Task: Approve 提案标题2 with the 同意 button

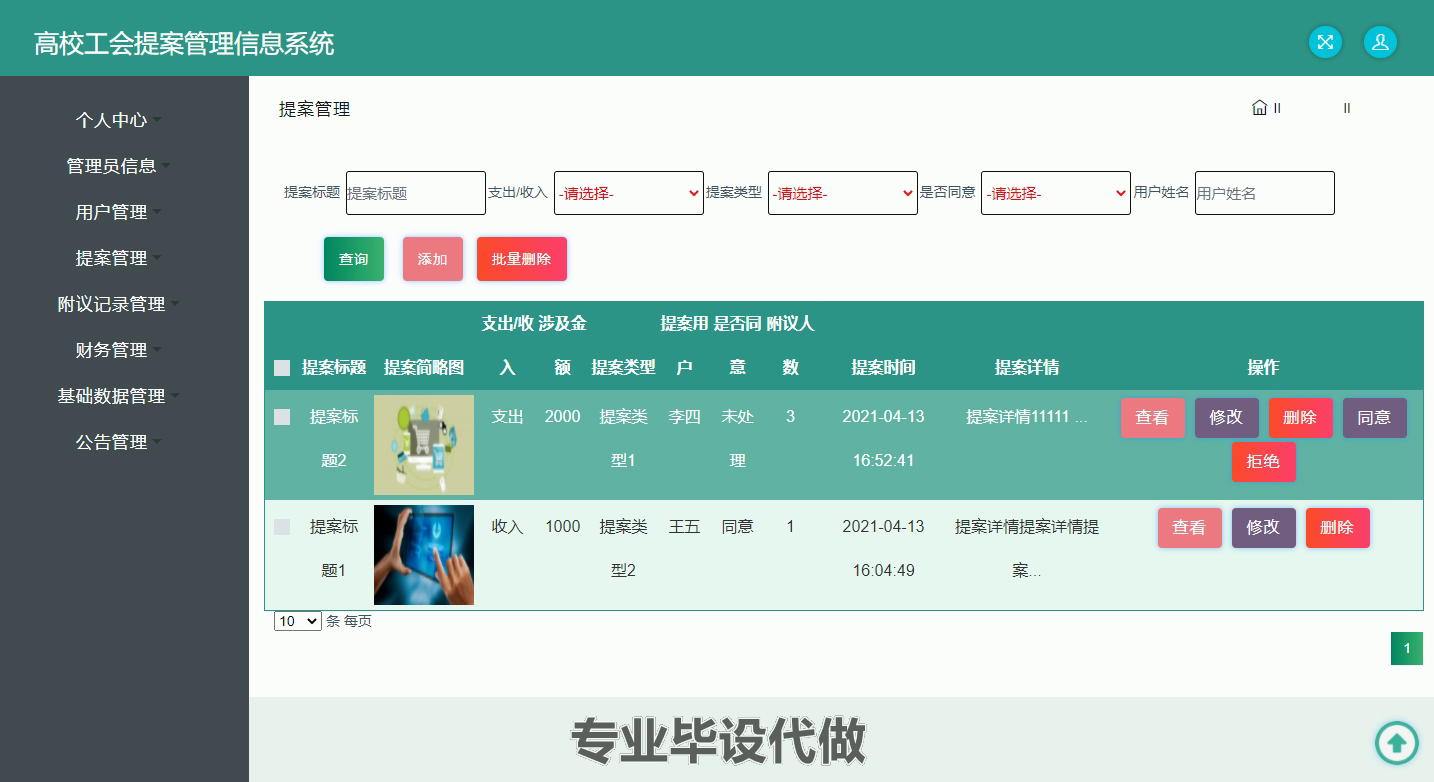Action: (x=1375, y=418)
